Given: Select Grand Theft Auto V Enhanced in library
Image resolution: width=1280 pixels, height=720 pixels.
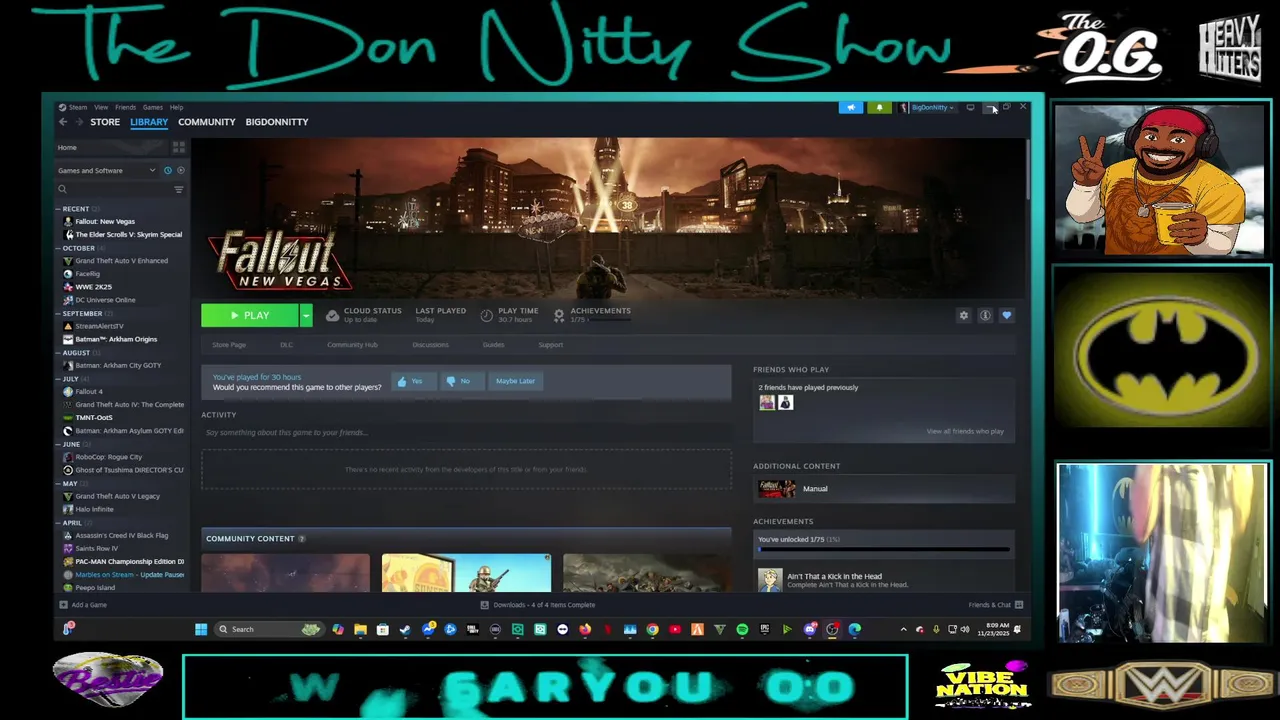Looking at the screenshot, I should (121, 261).
